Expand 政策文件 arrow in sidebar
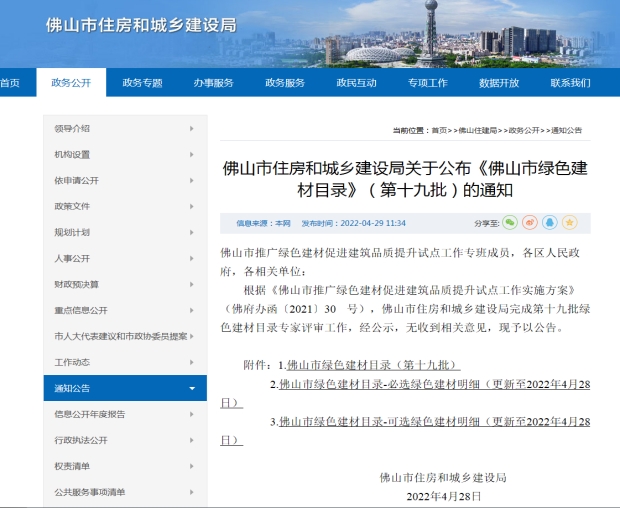Screen dimensions: 620x508 pyautogui.click(x=191, y=206)
